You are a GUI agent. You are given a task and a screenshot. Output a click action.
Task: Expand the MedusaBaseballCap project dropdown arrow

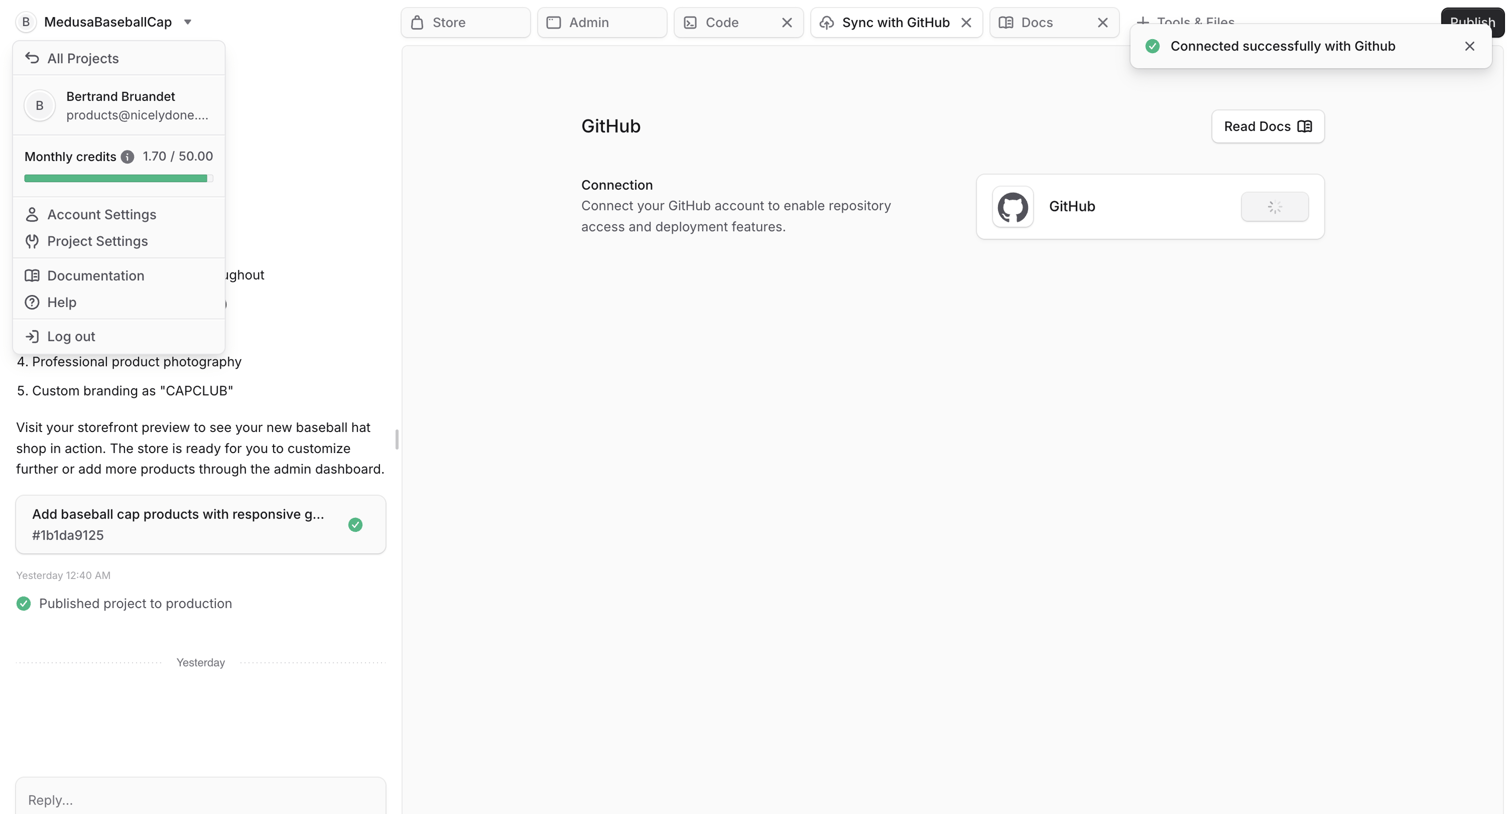188,22
